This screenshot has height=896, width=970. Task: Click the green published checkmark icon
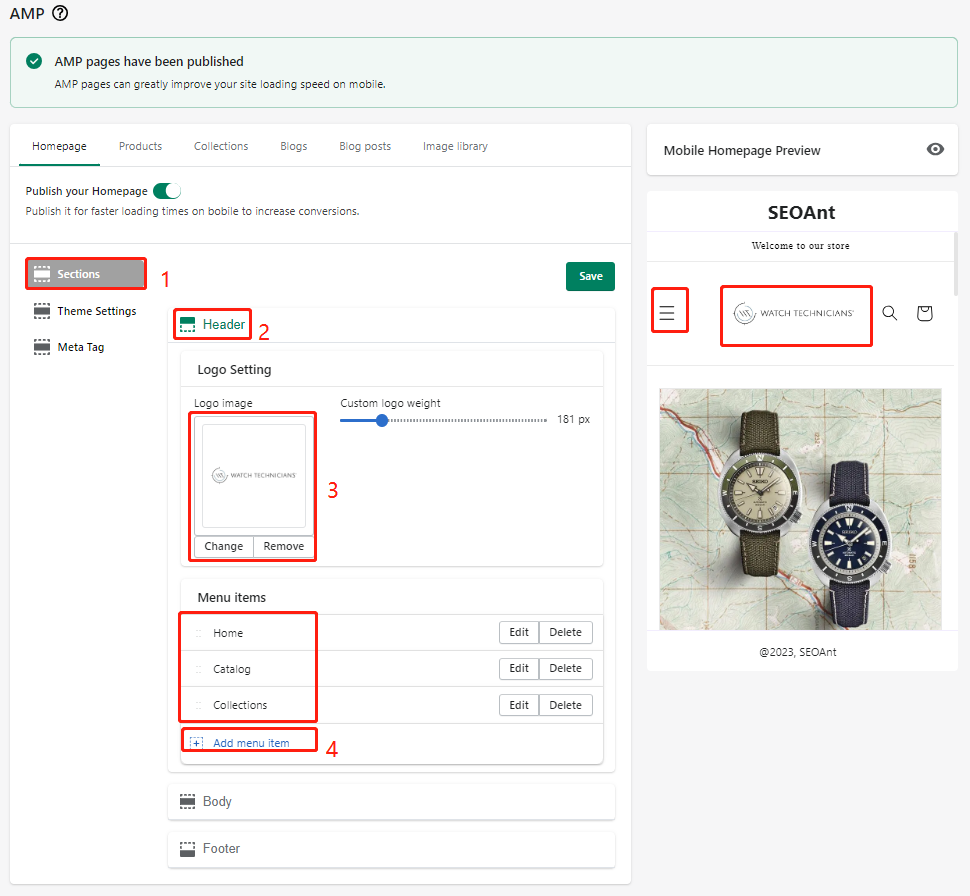[x=34, y=61]
